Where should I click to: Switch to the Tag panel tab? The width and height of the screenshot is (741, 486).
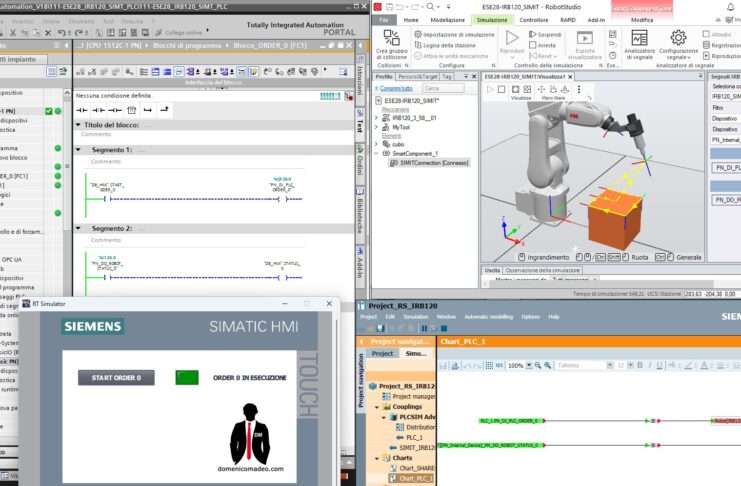pyautogui.click(x=447, y=77)
